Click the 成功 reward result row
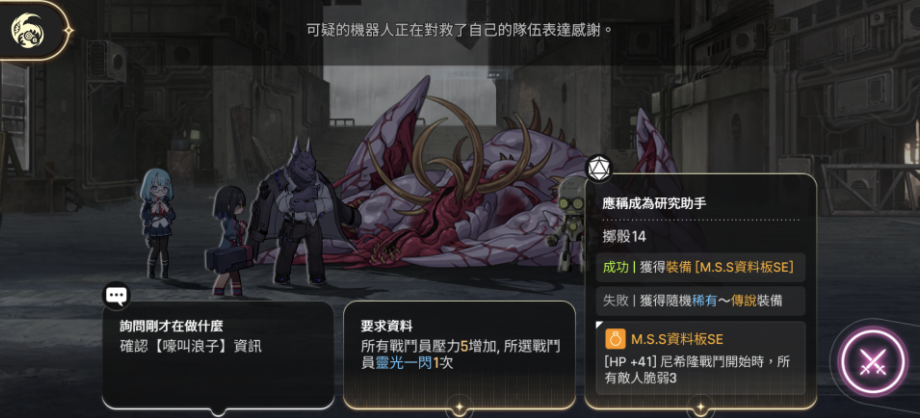This screenshot has width=920, height=418. pyautogui.click(x=700, y=267)
